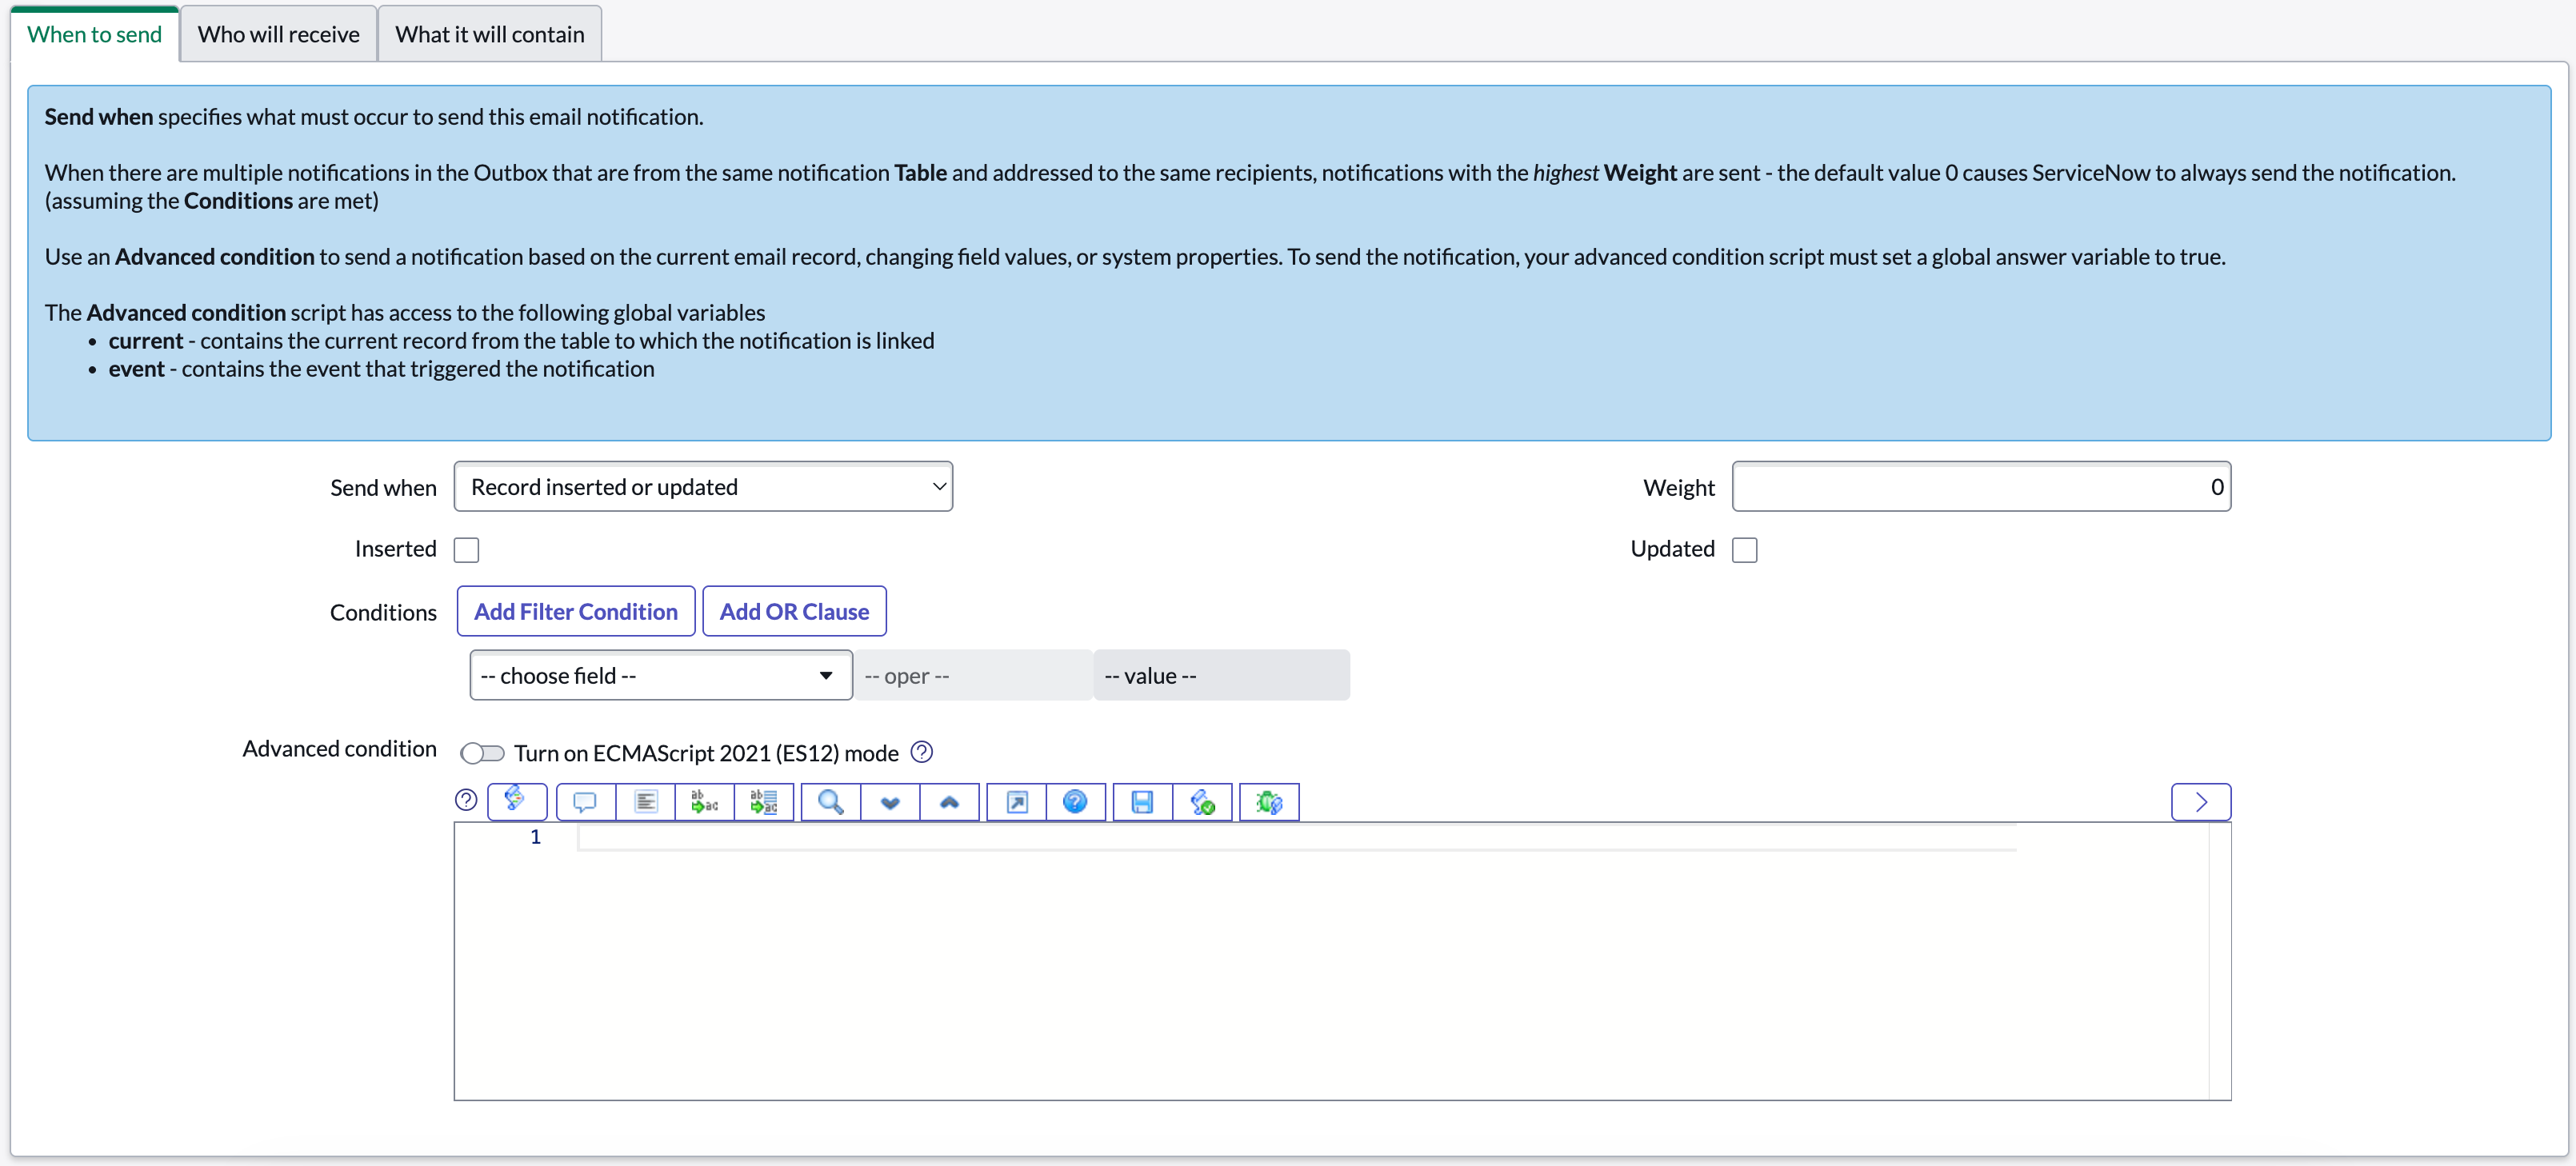Click the script editor help question mark
The image size is (2576, 1166).
465,800
